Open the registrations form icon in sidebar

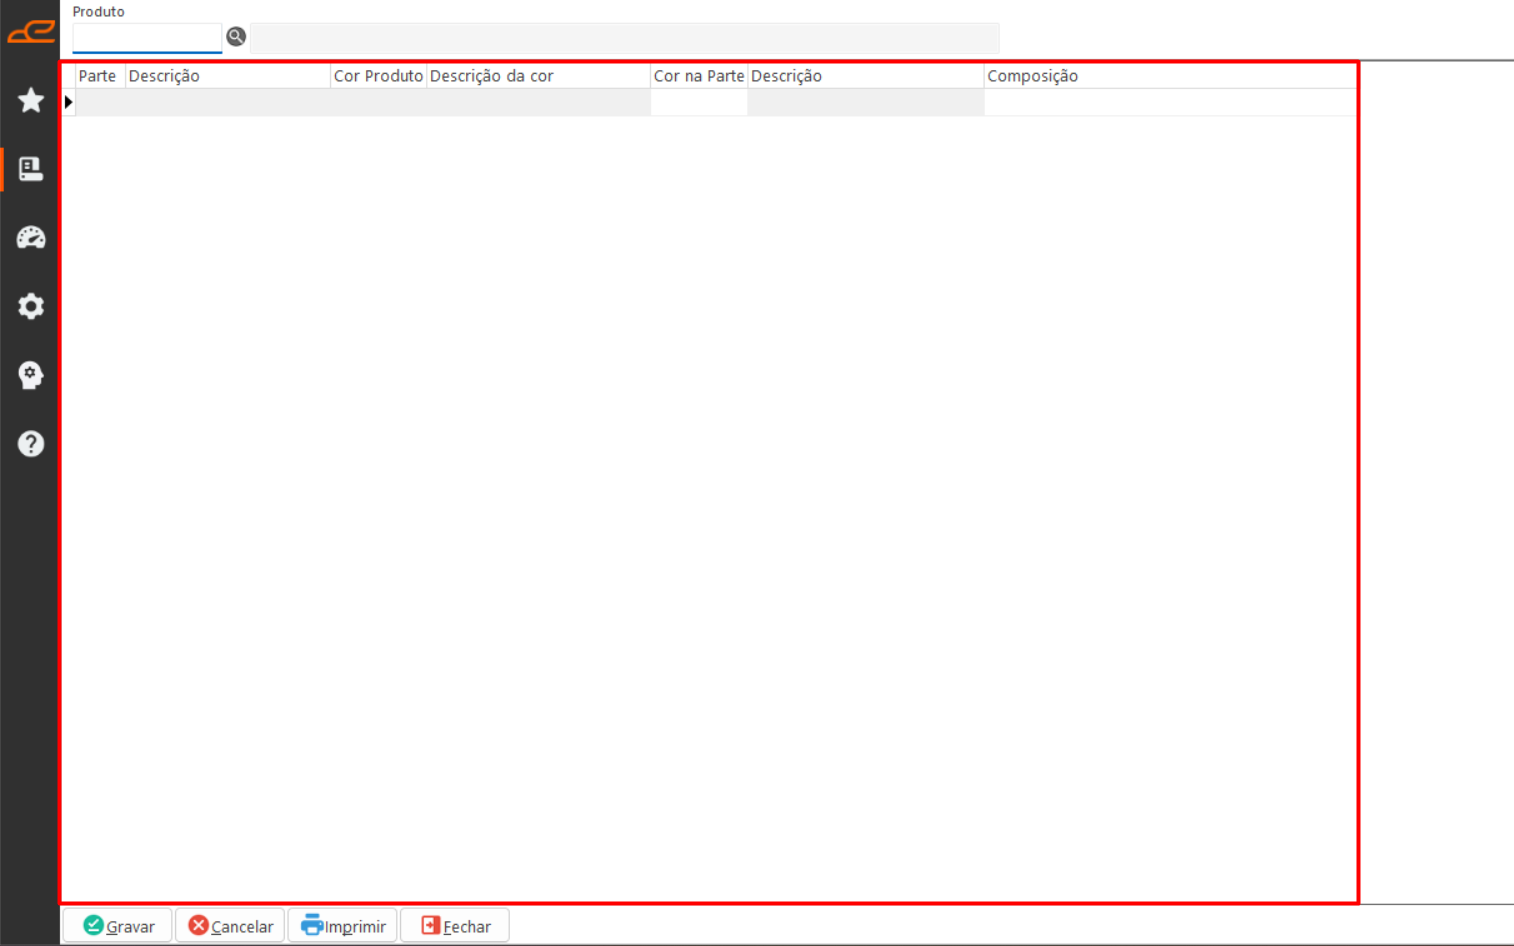31,169
